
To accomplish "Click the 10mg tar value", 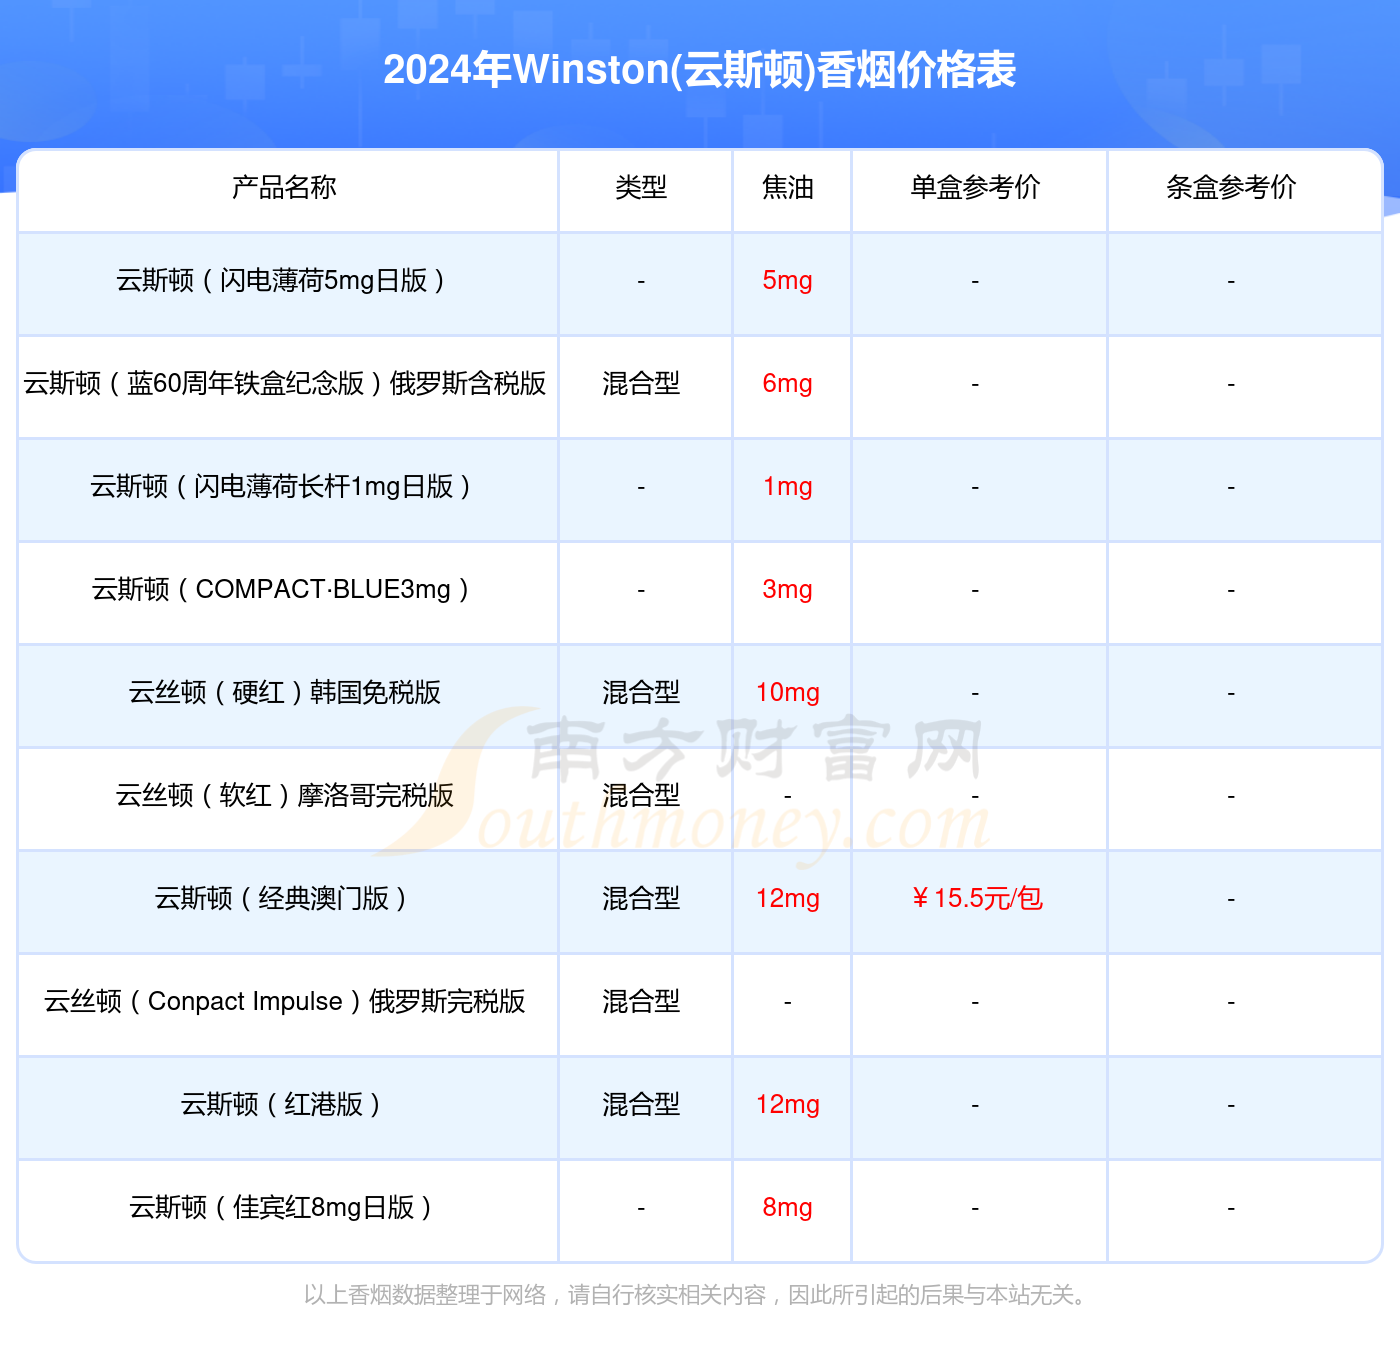I will [x=788, y=693].
